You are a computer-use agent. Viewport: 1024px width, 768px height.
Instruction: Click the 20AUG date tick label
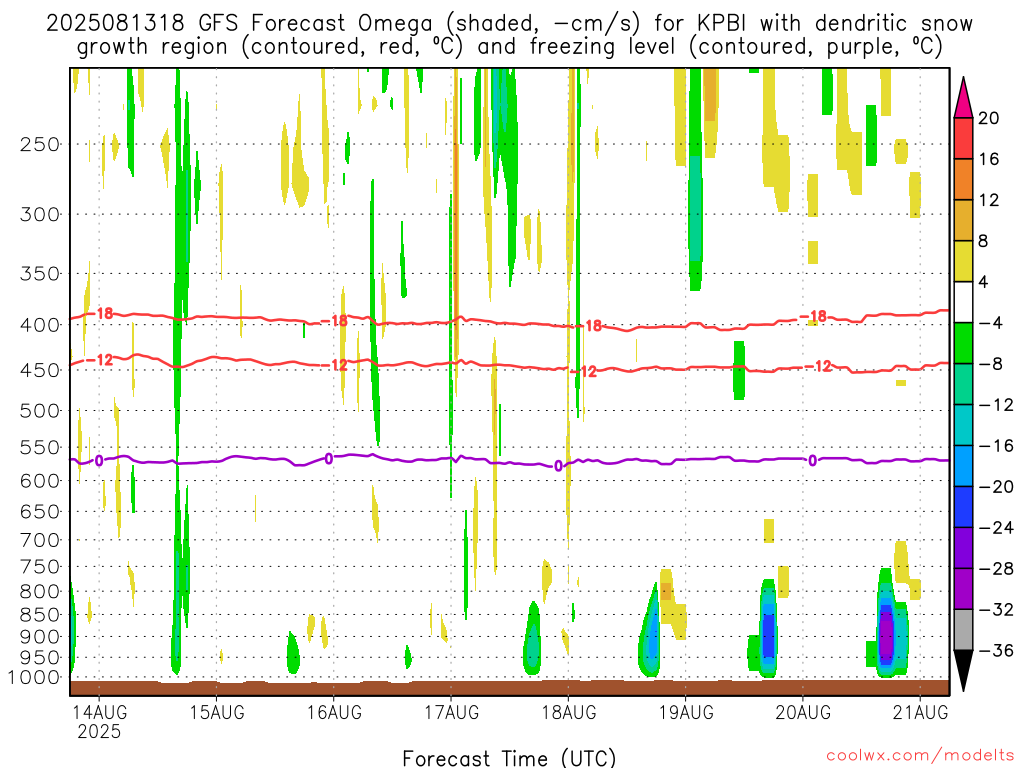pos(803,712)
